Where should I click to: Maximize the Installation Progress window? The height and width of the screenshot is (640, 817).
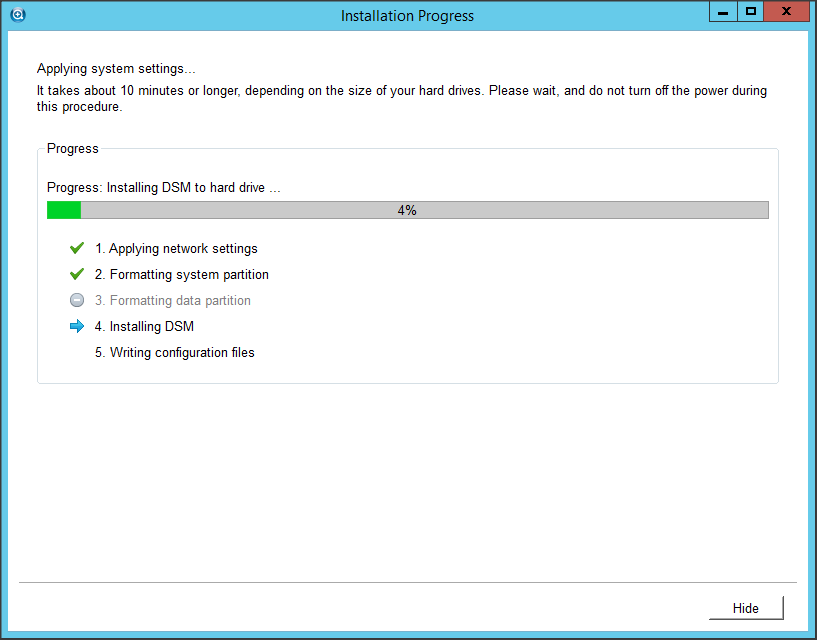coord(750,12)
